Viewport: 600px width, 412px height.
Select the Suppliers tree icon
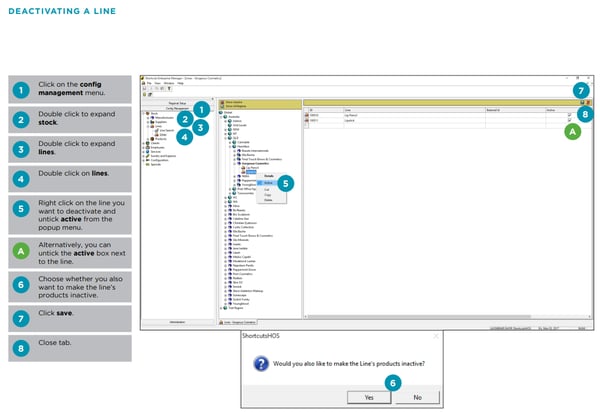point(152,122)
